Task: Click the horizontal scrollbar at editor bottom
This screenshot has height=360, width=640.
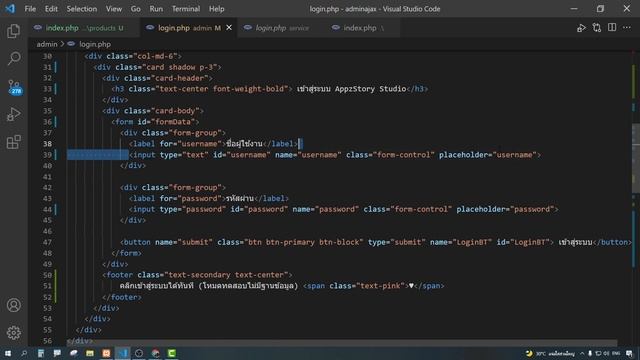Action: pyautogui.click(x=342, y=342)
